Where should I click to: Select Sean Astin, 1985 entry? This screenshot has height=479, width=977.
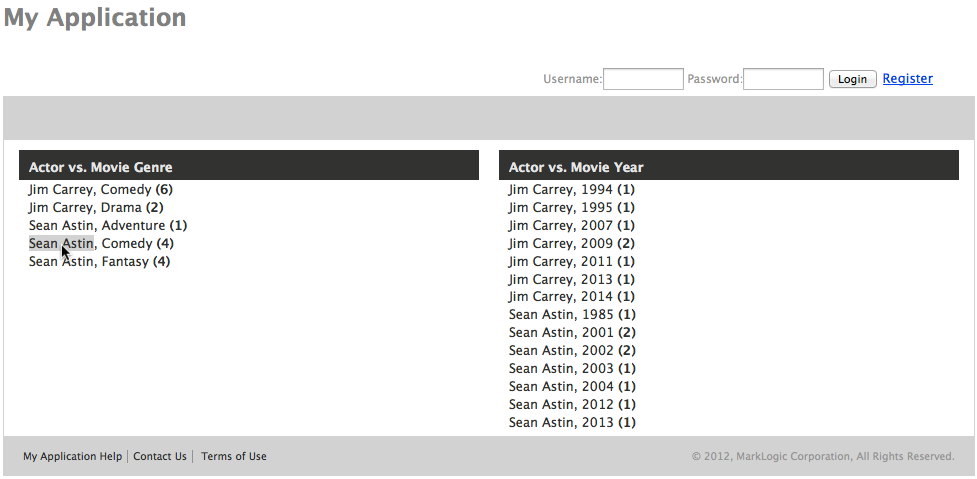[x=560, y=314]
